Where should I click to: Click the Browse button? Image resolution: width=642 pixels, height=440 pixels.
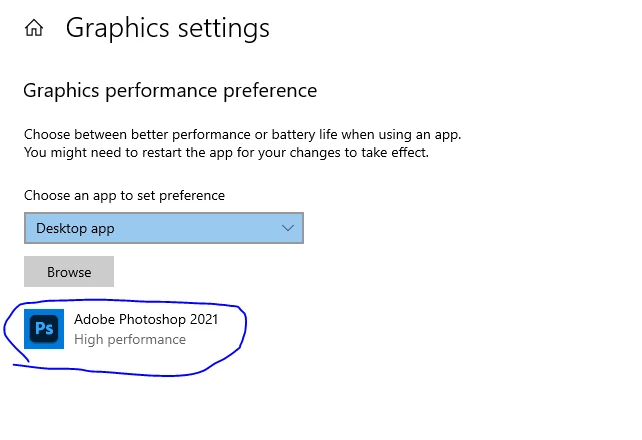[x=69, y=272]
